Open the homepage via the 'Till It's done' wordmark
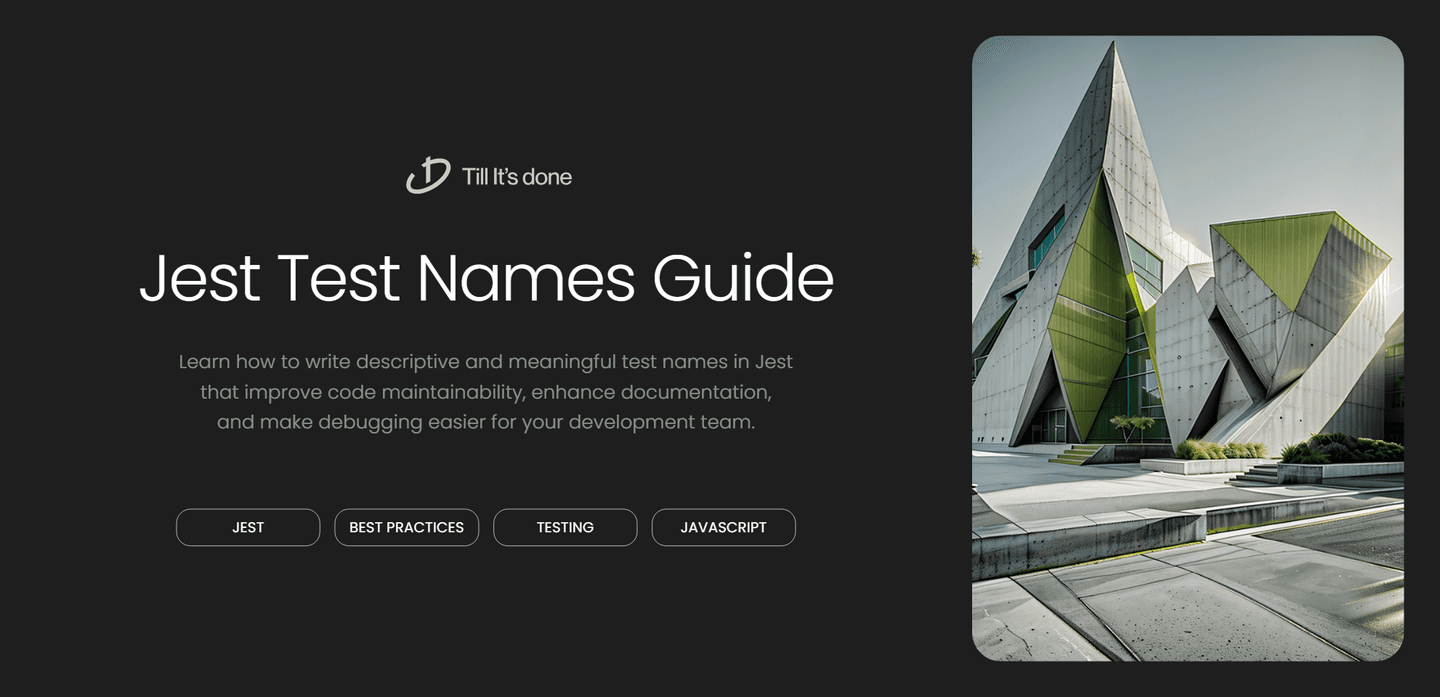This screenshot has width=1440, height=697. [516, 176]
